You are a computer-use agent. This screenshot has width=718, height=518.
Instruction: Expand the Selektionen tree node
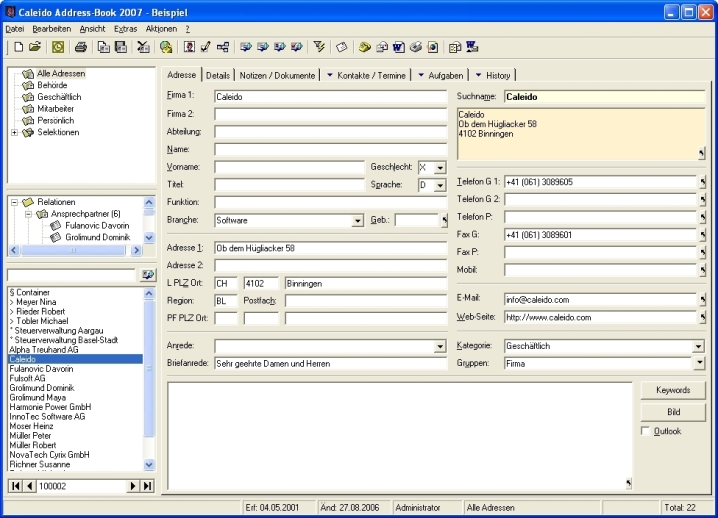pyautogui.click(x=14, y=132)
